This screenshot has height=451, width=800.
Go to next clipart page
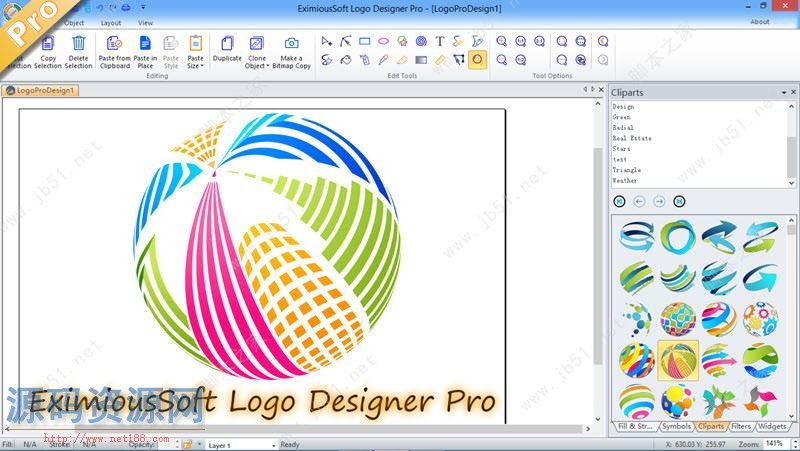click(x=659, y=201)
